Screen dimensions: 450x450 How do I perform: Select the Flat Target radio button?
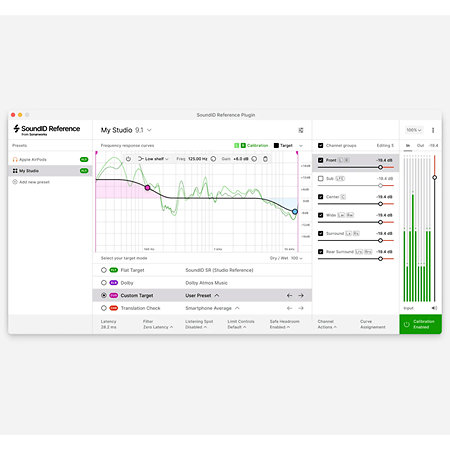(x=104, y=270)
